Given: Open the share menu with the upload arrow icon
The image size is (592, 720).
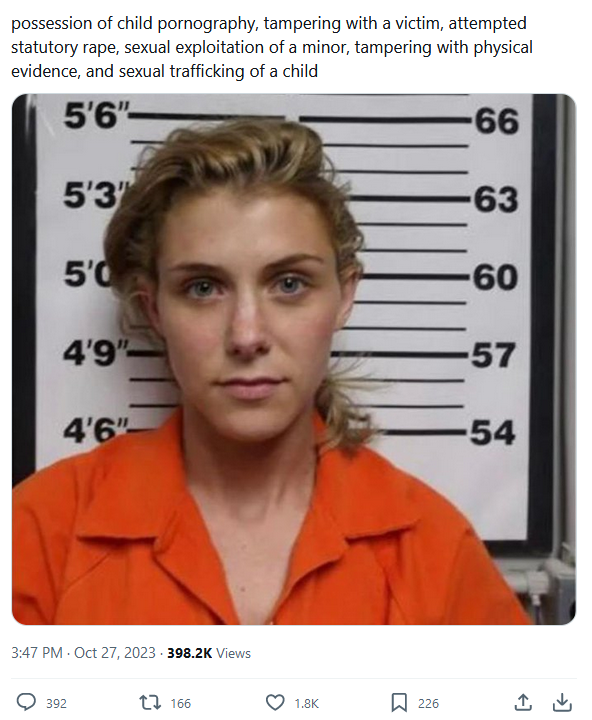Looking at the screenshot, I should [523, 702].
